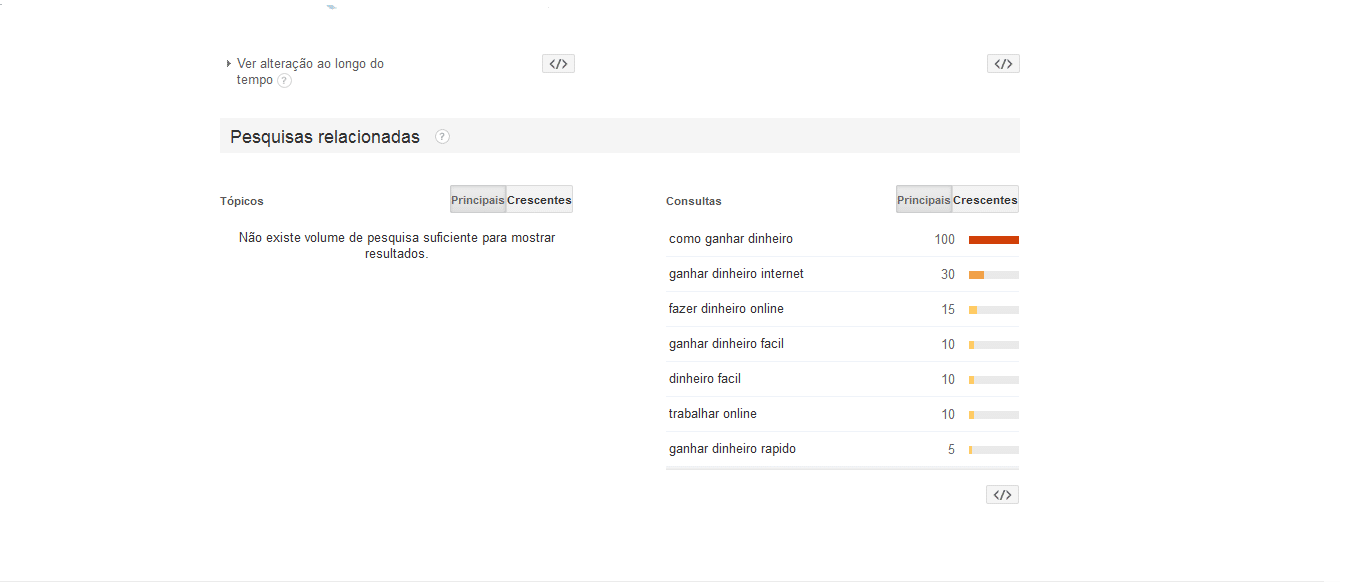
Task: Open the help icon next to Pesquisas relacionadas
Action: point(442,137)
